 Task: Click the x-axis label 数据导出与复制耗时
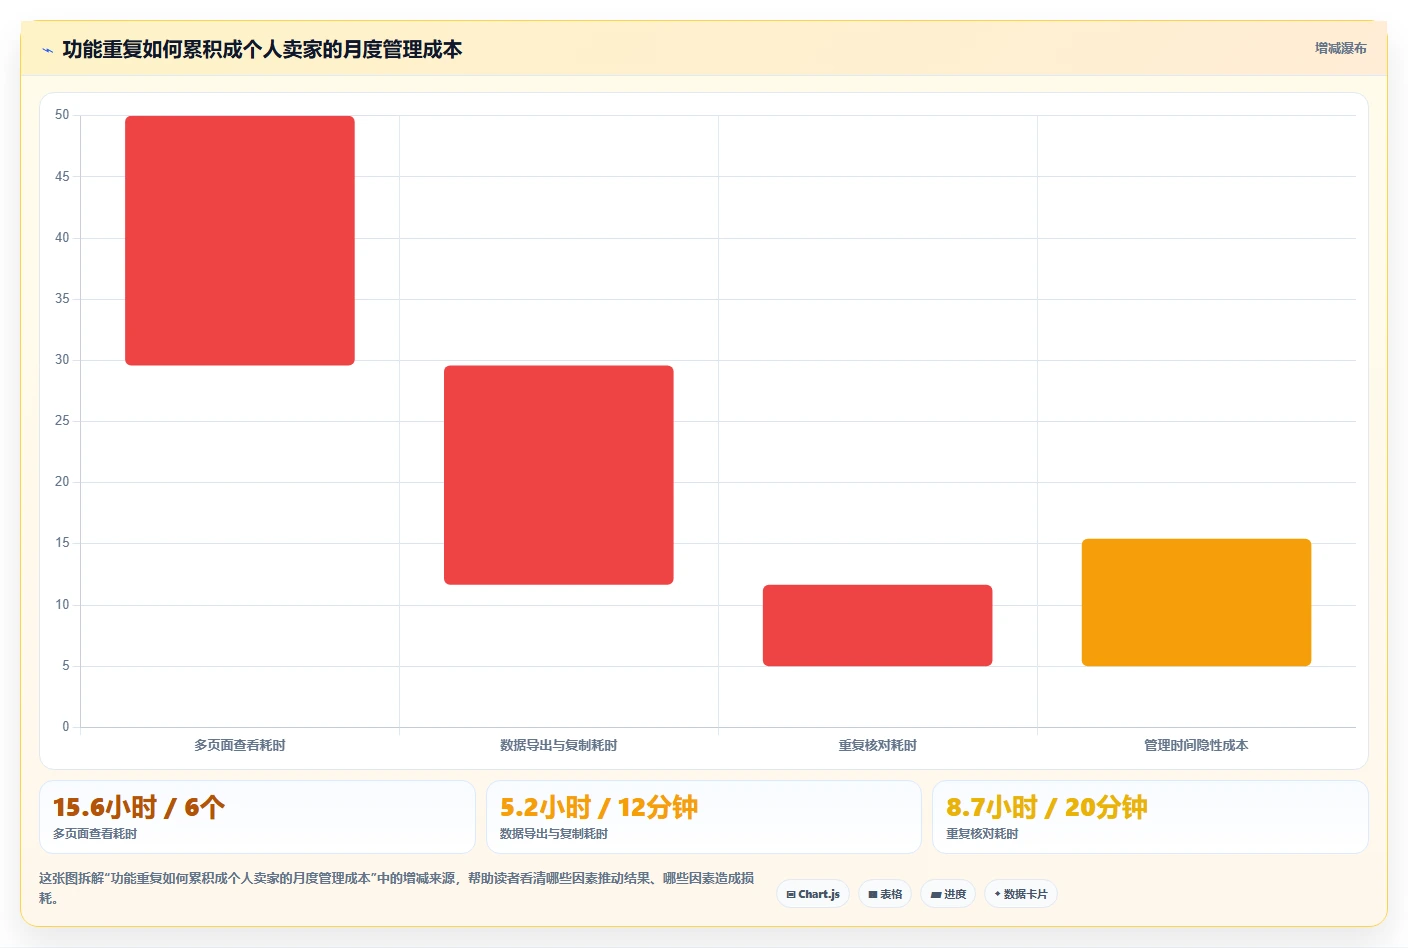tap(559, 745)
